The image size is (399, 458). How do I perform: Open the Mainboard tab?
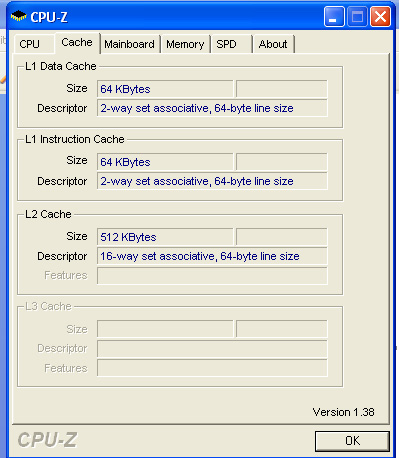pos(130,44)
